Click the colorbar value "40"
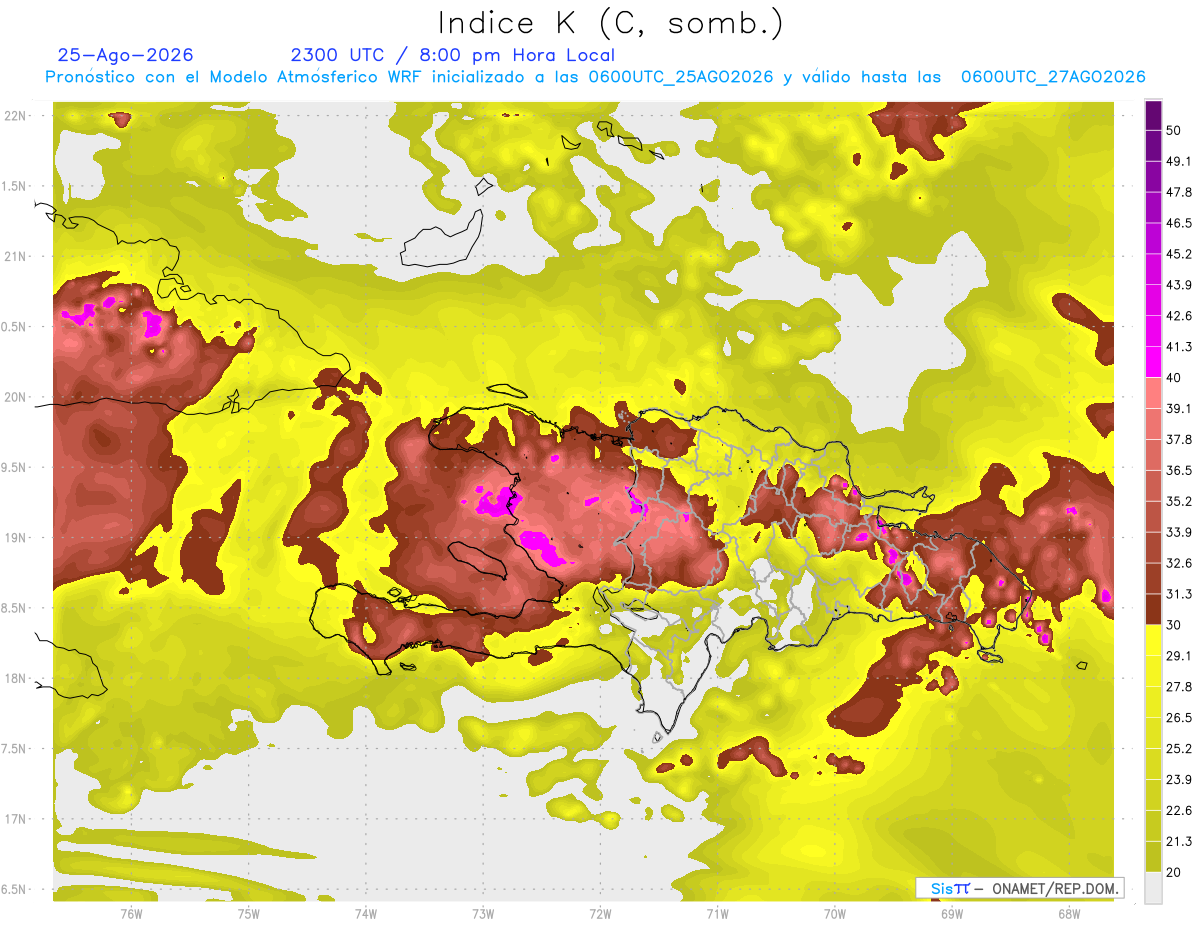 1174,378
